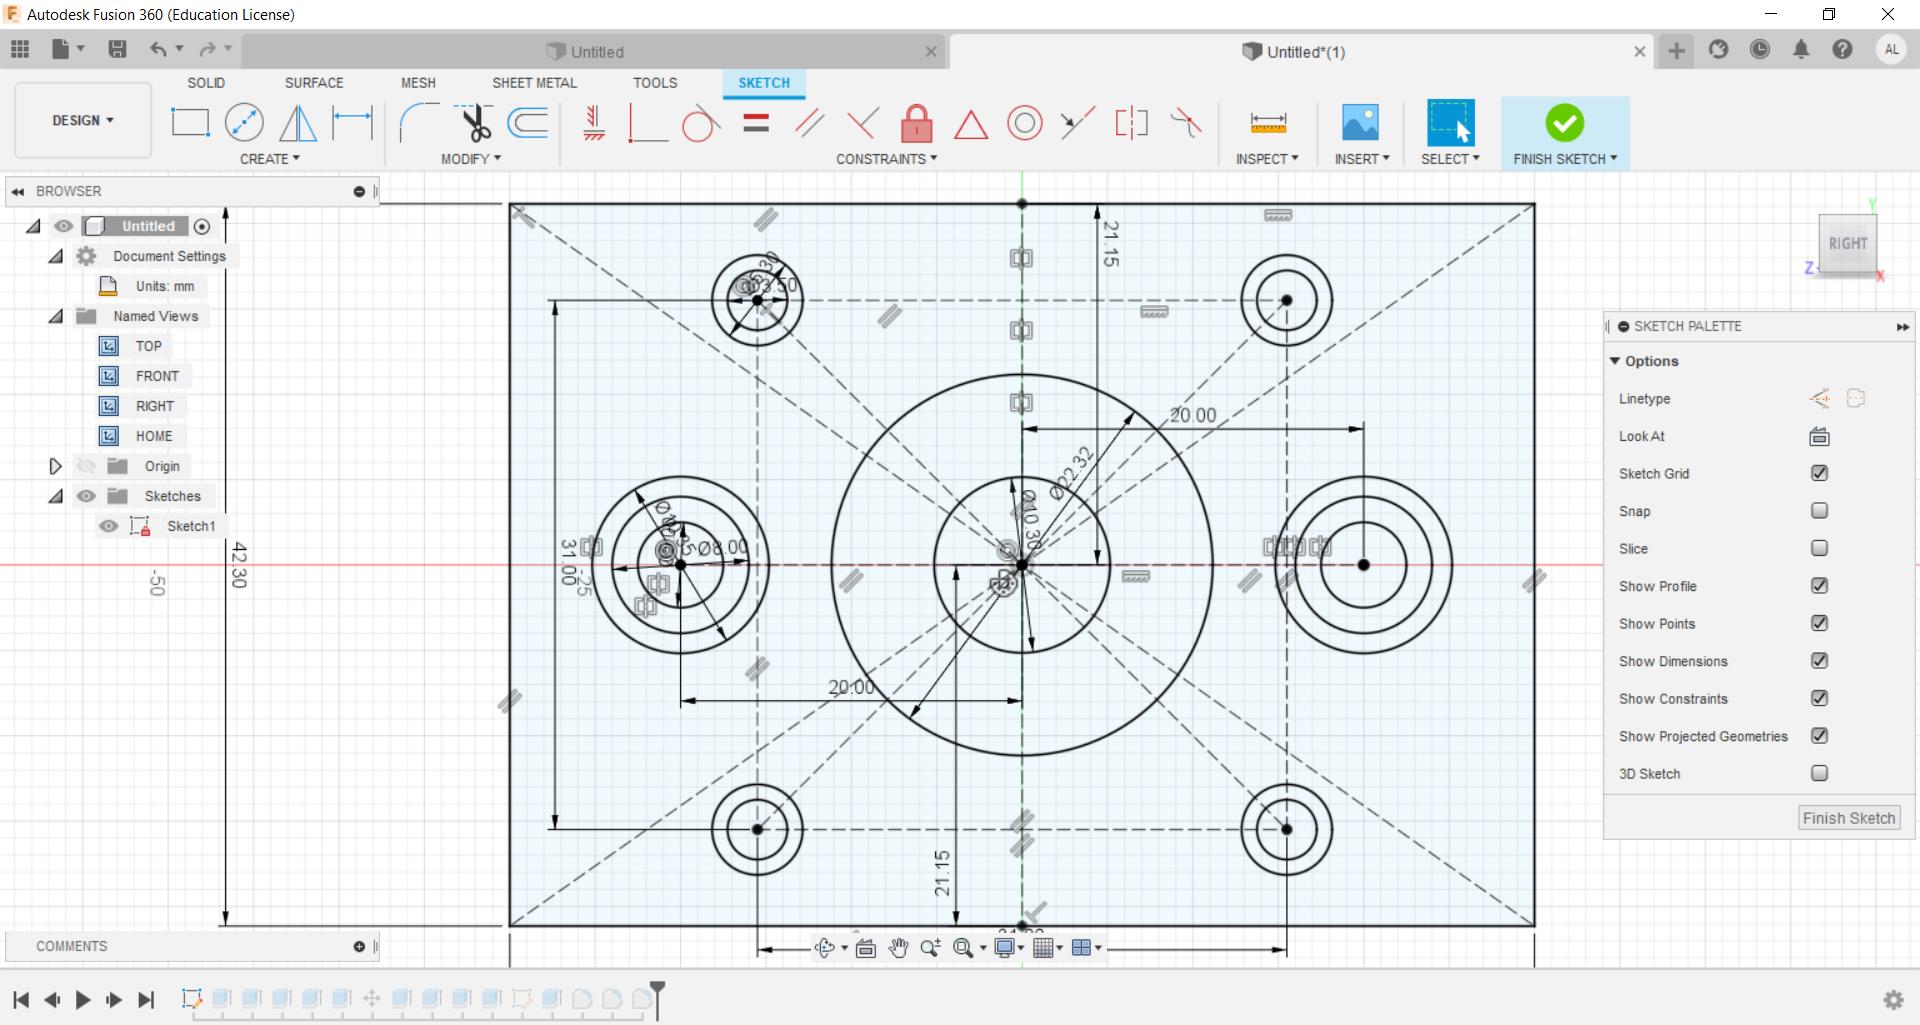Uncheck the Show Profile checkbox
The image size is (1920, 1025).
click(1819, 586)
